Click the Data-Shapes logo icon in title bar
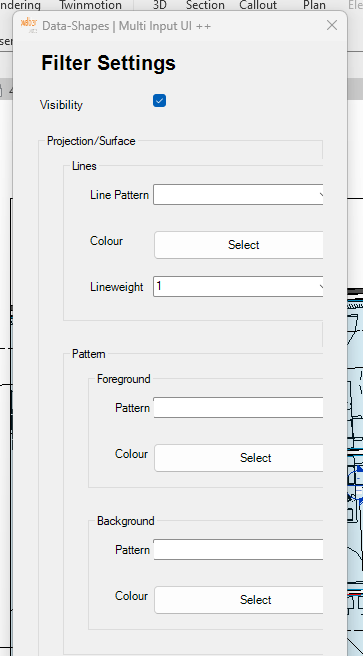 click(29, 25)
